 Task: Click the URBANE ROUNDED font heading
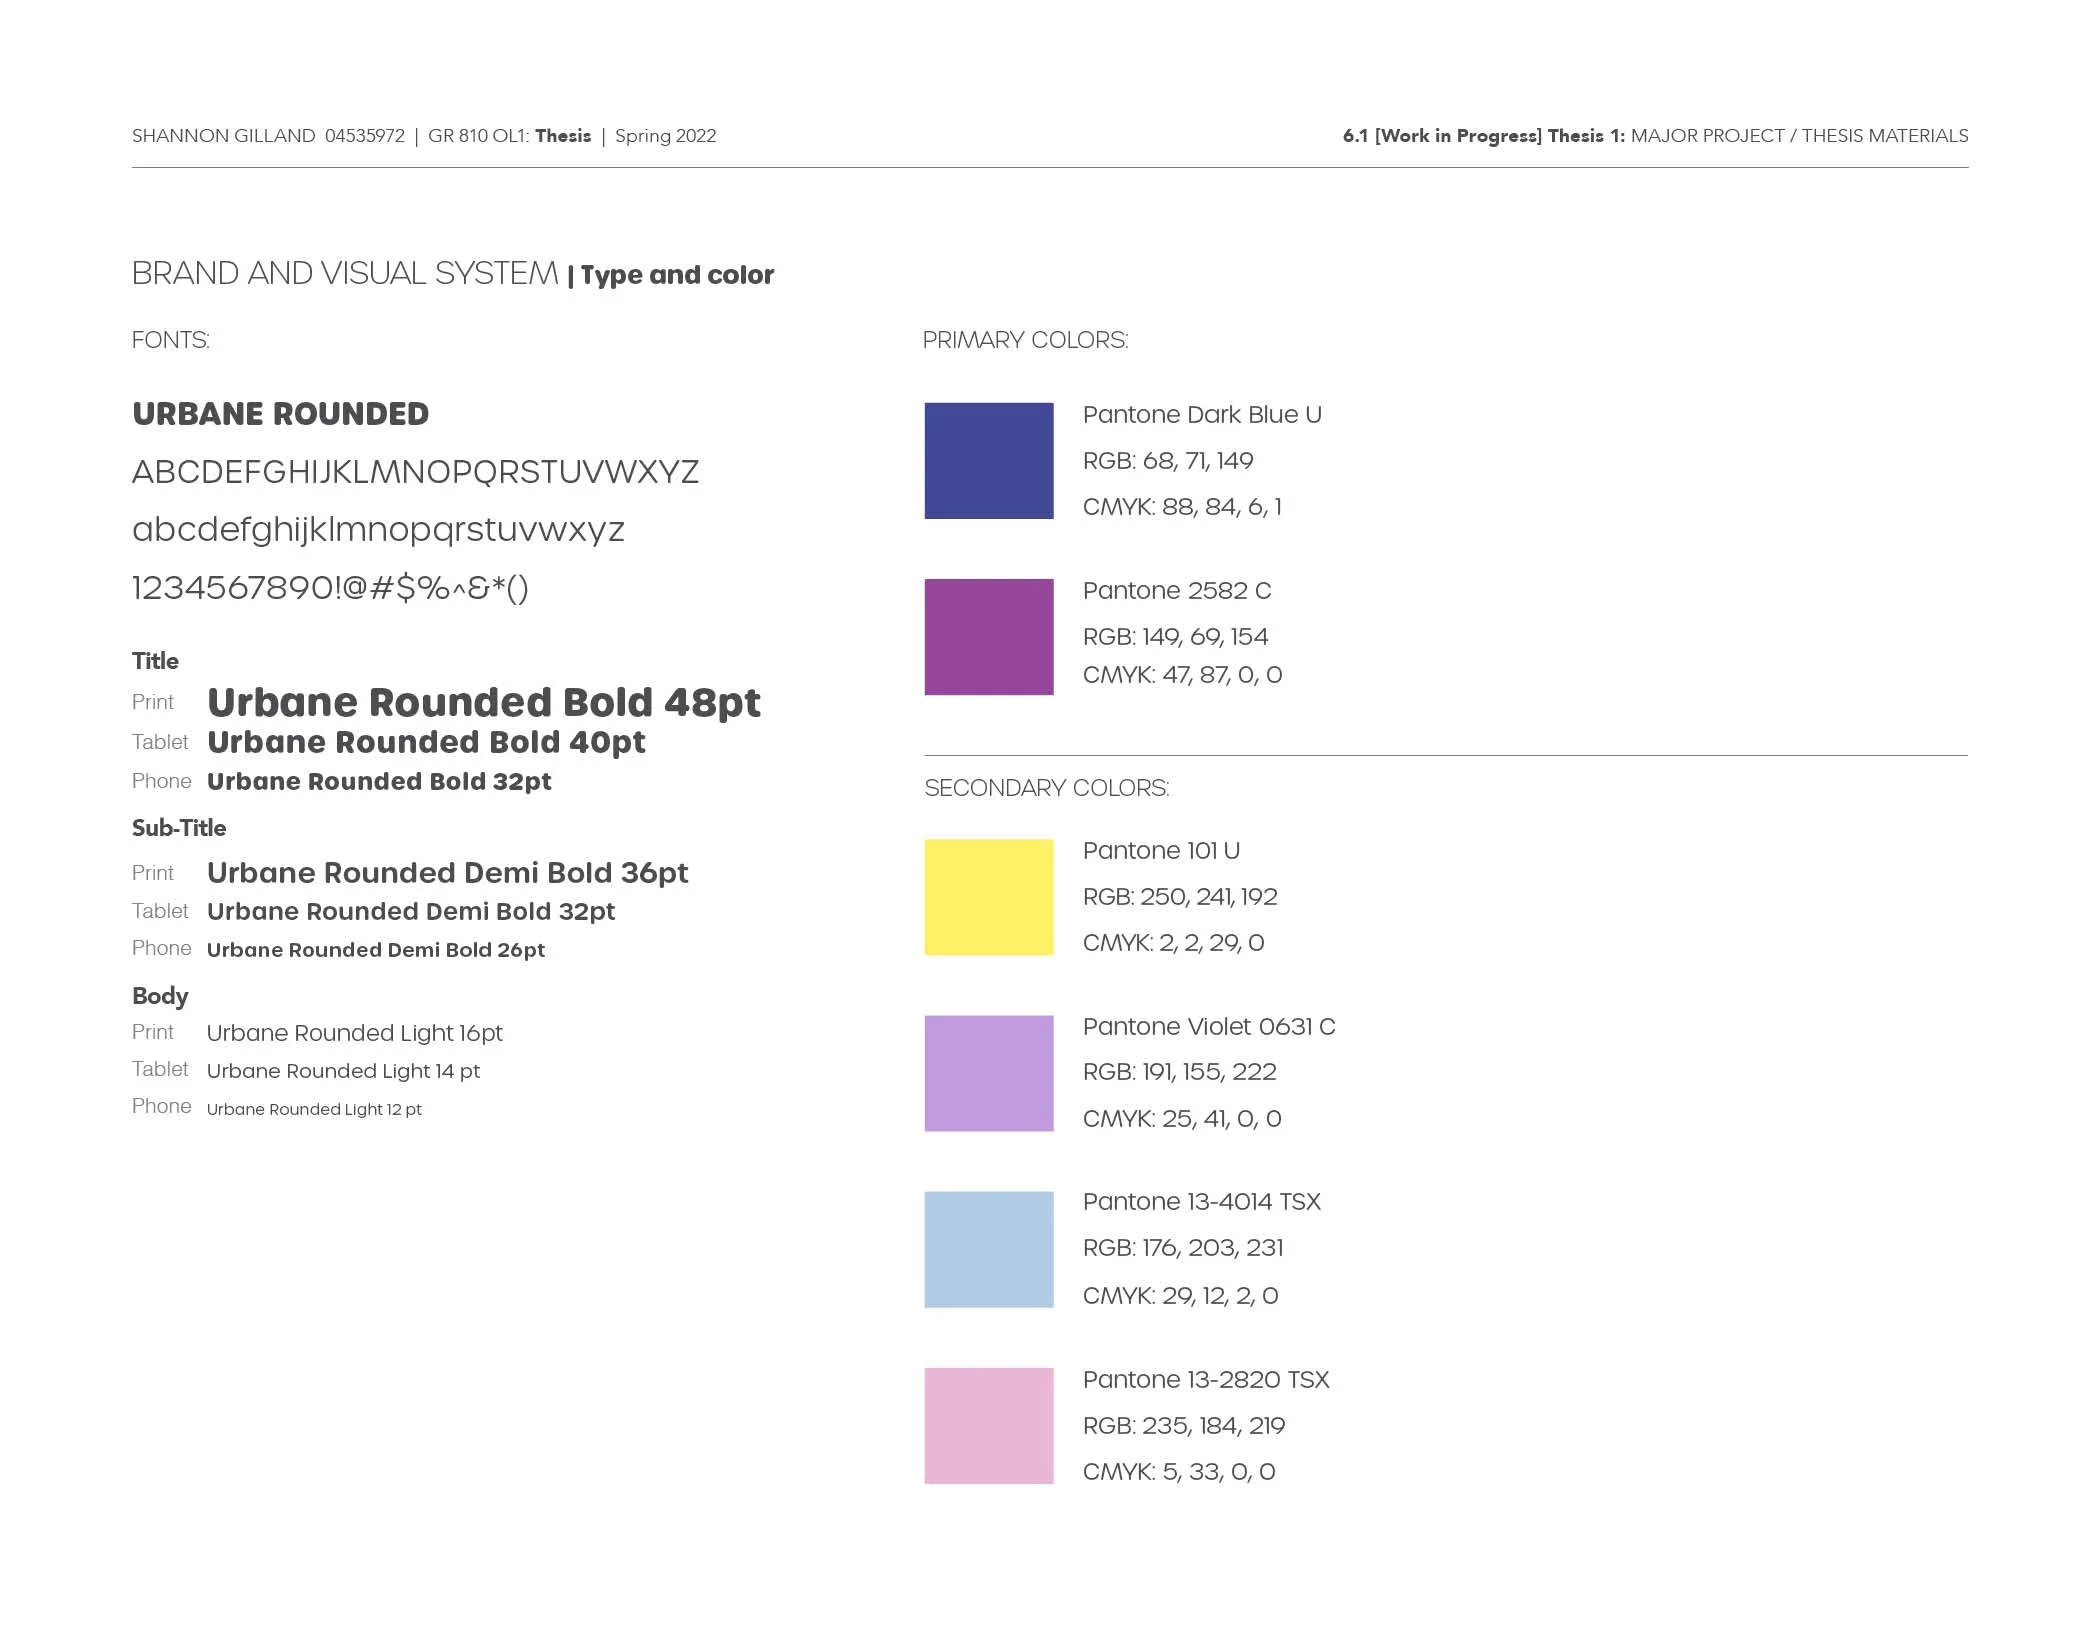pyautogui.click(x=280, y=414)
